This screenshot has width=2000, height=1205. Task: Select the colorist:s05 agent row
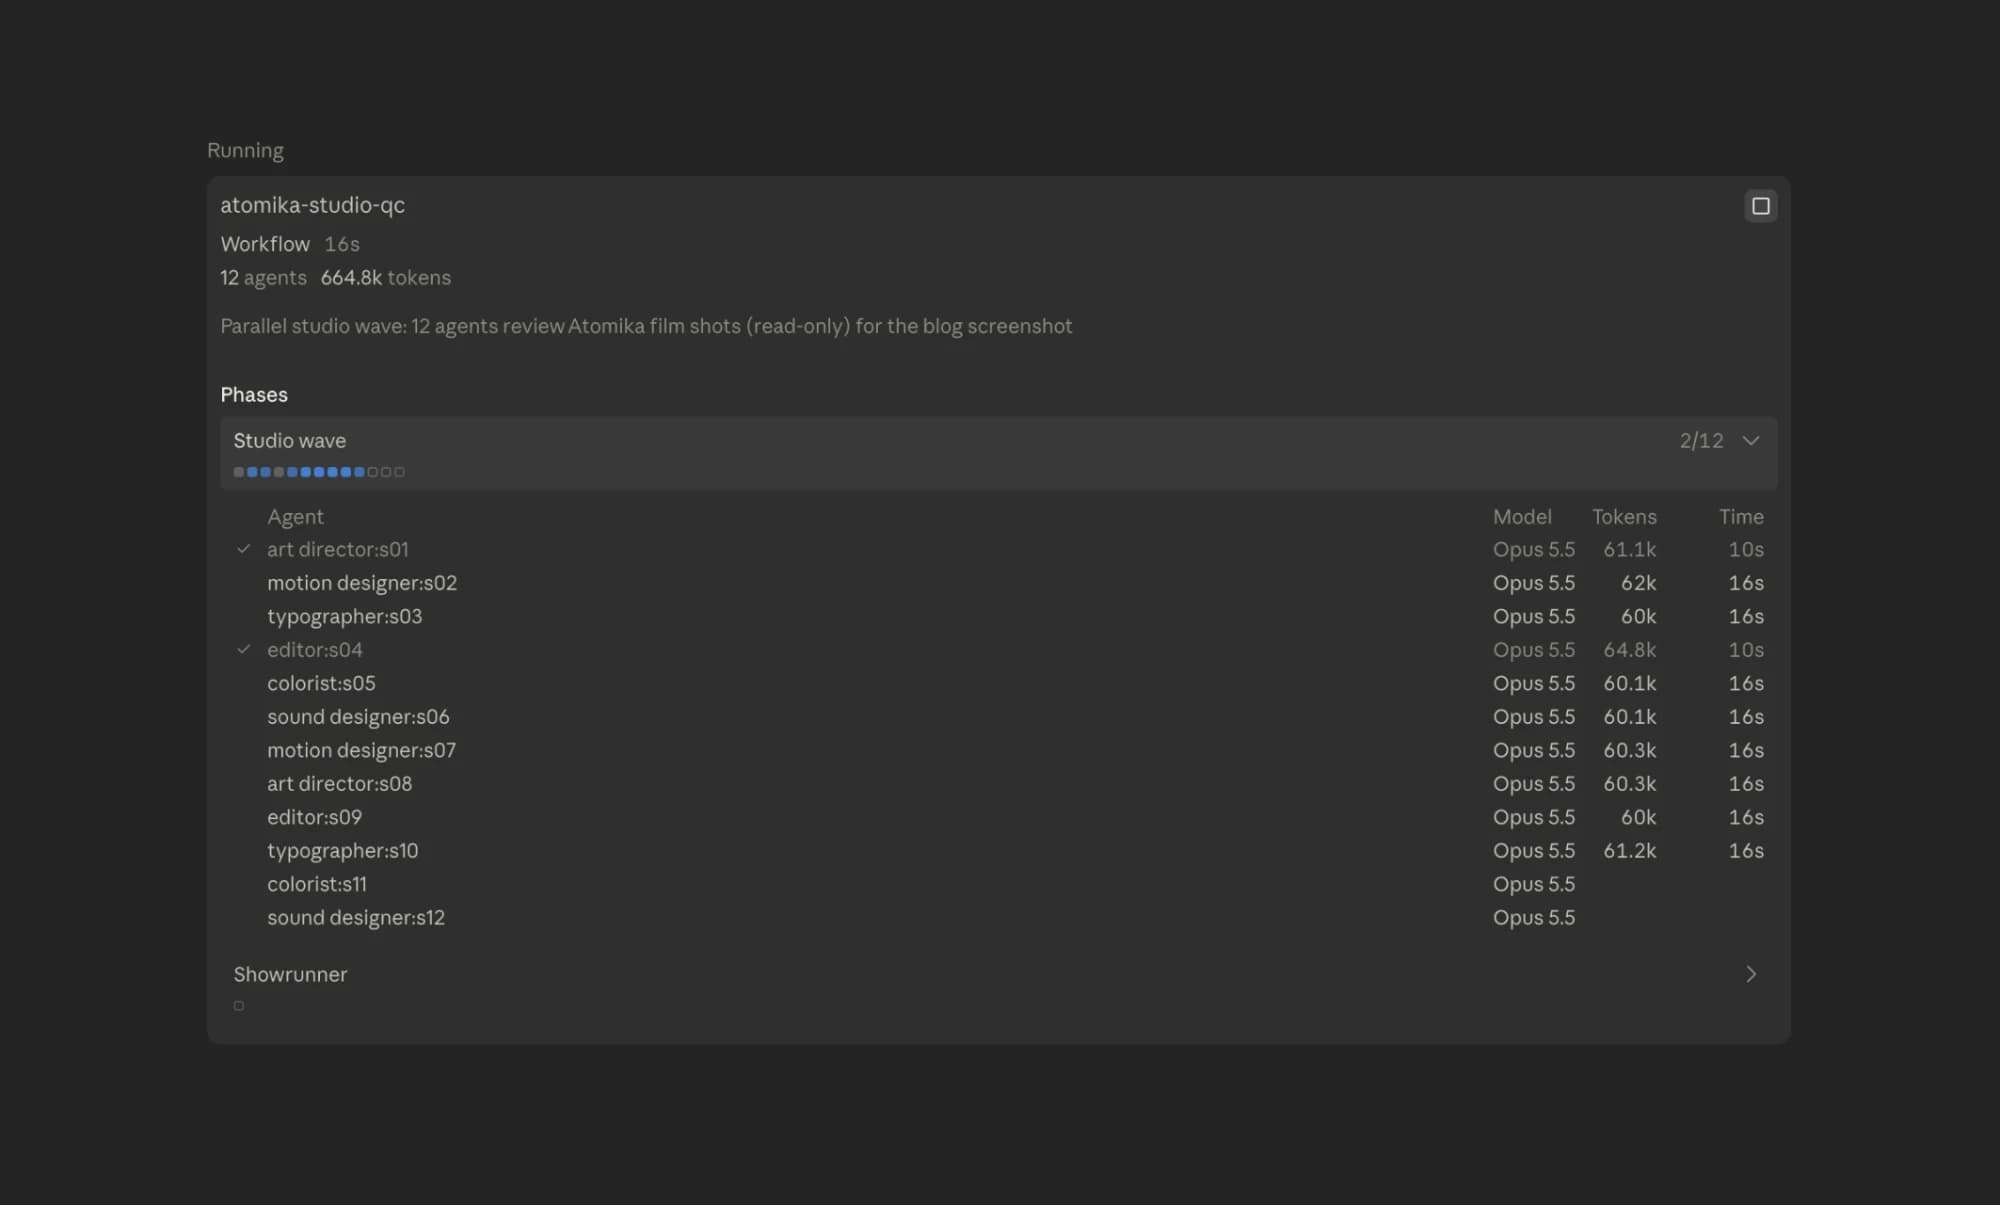(999, 683)
